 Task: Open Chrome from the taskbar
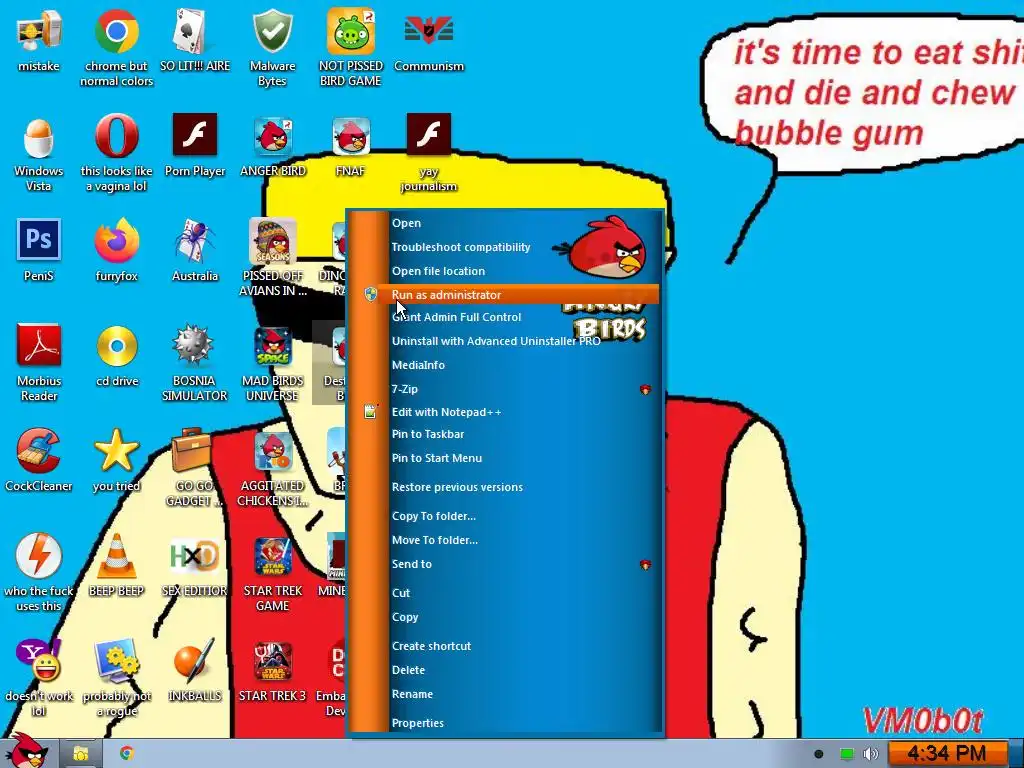[x=127, y=754]
